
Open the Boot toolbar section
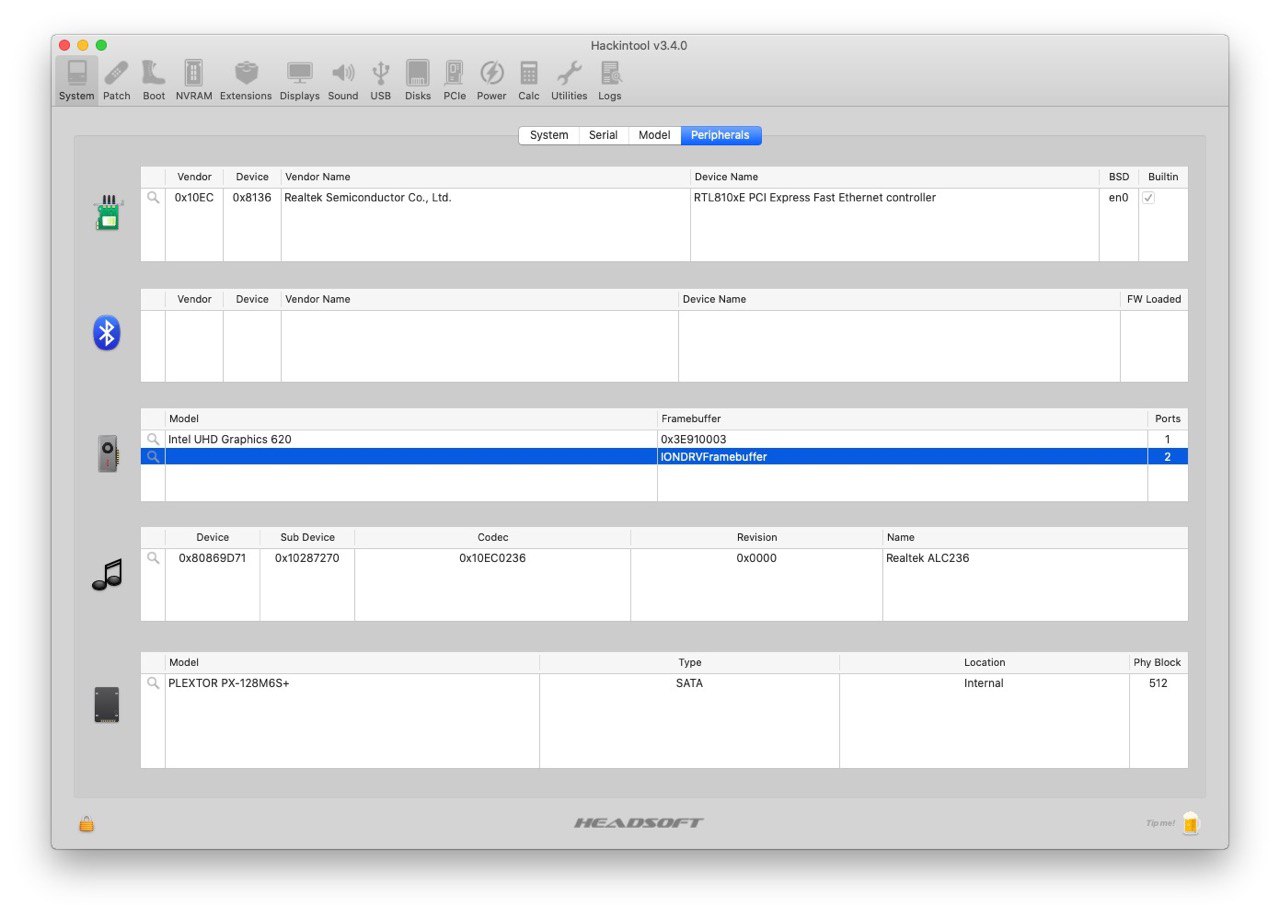point(154,81)
